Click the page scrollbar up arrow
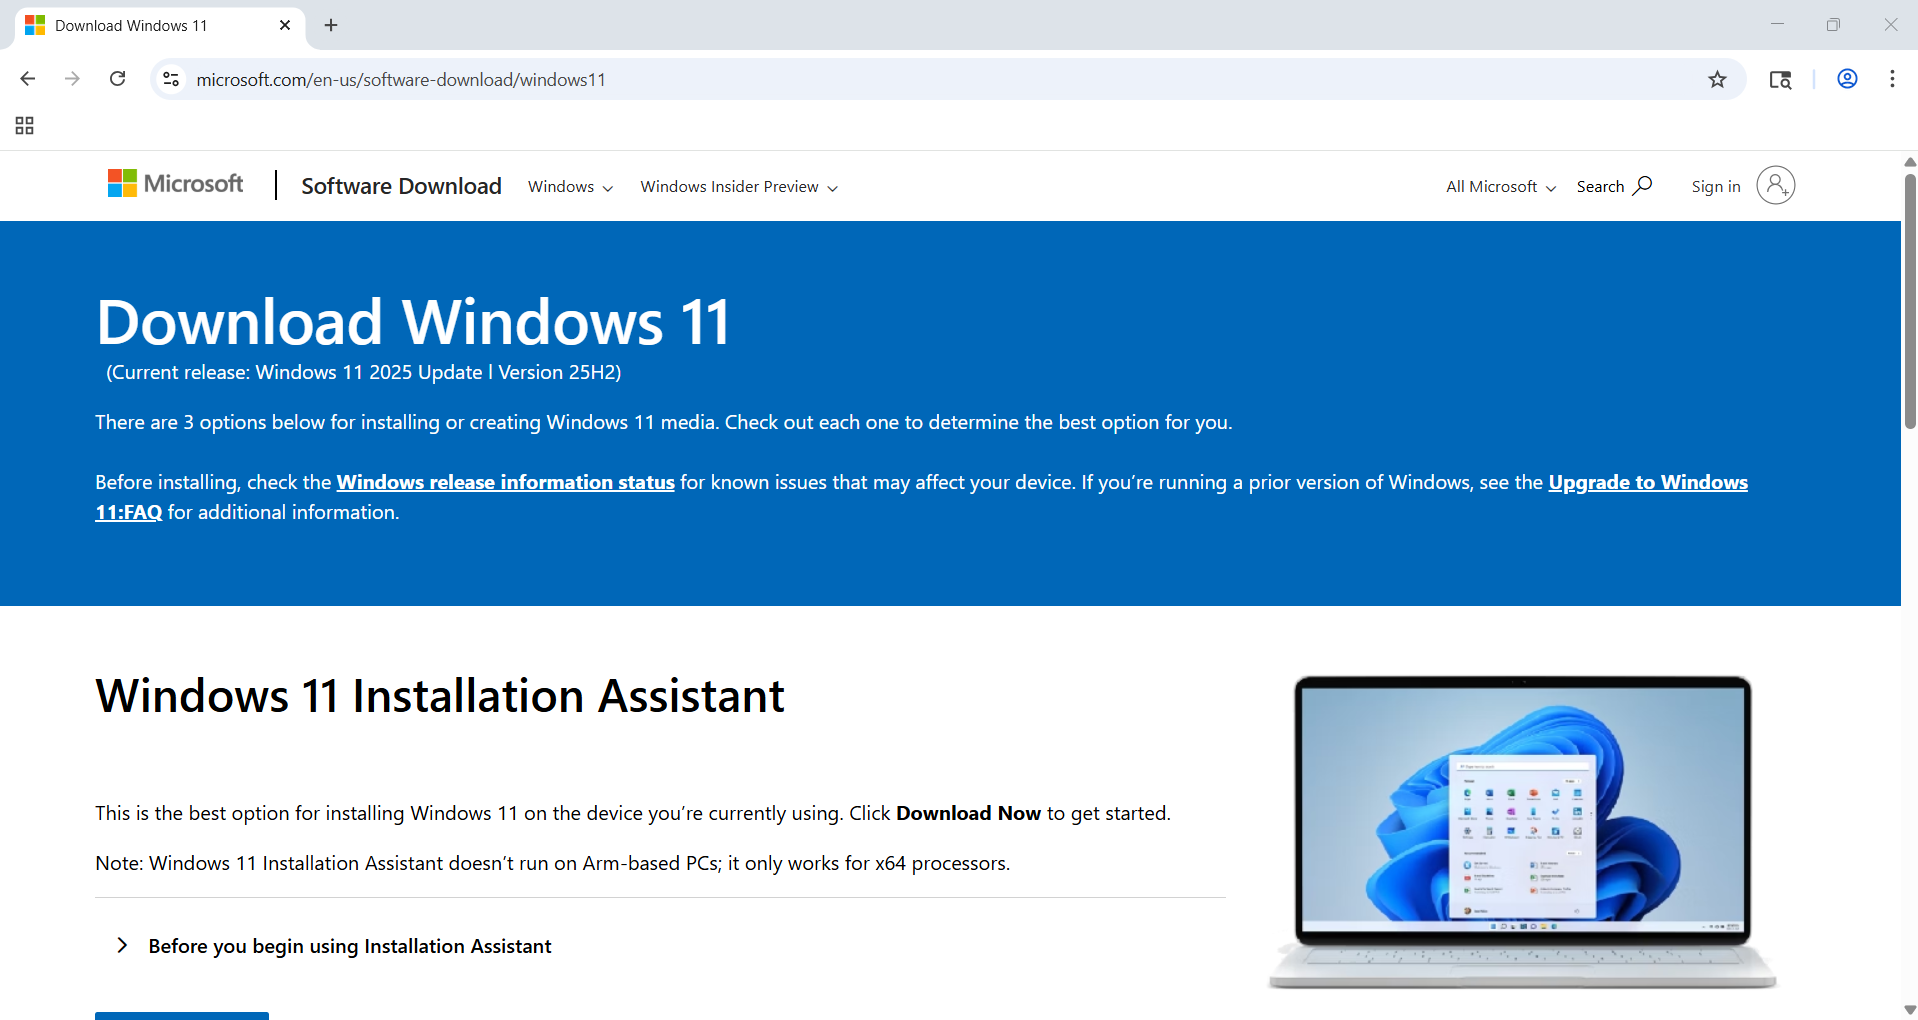Viewport: 1918px width, 1020px height. [1909, 161]
